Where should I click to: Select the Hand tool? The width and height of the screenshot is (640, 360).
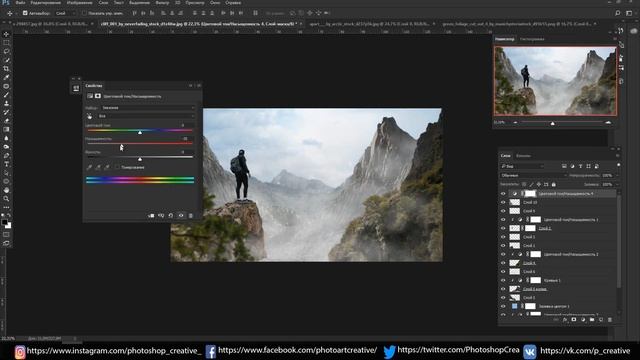(6, 190)
